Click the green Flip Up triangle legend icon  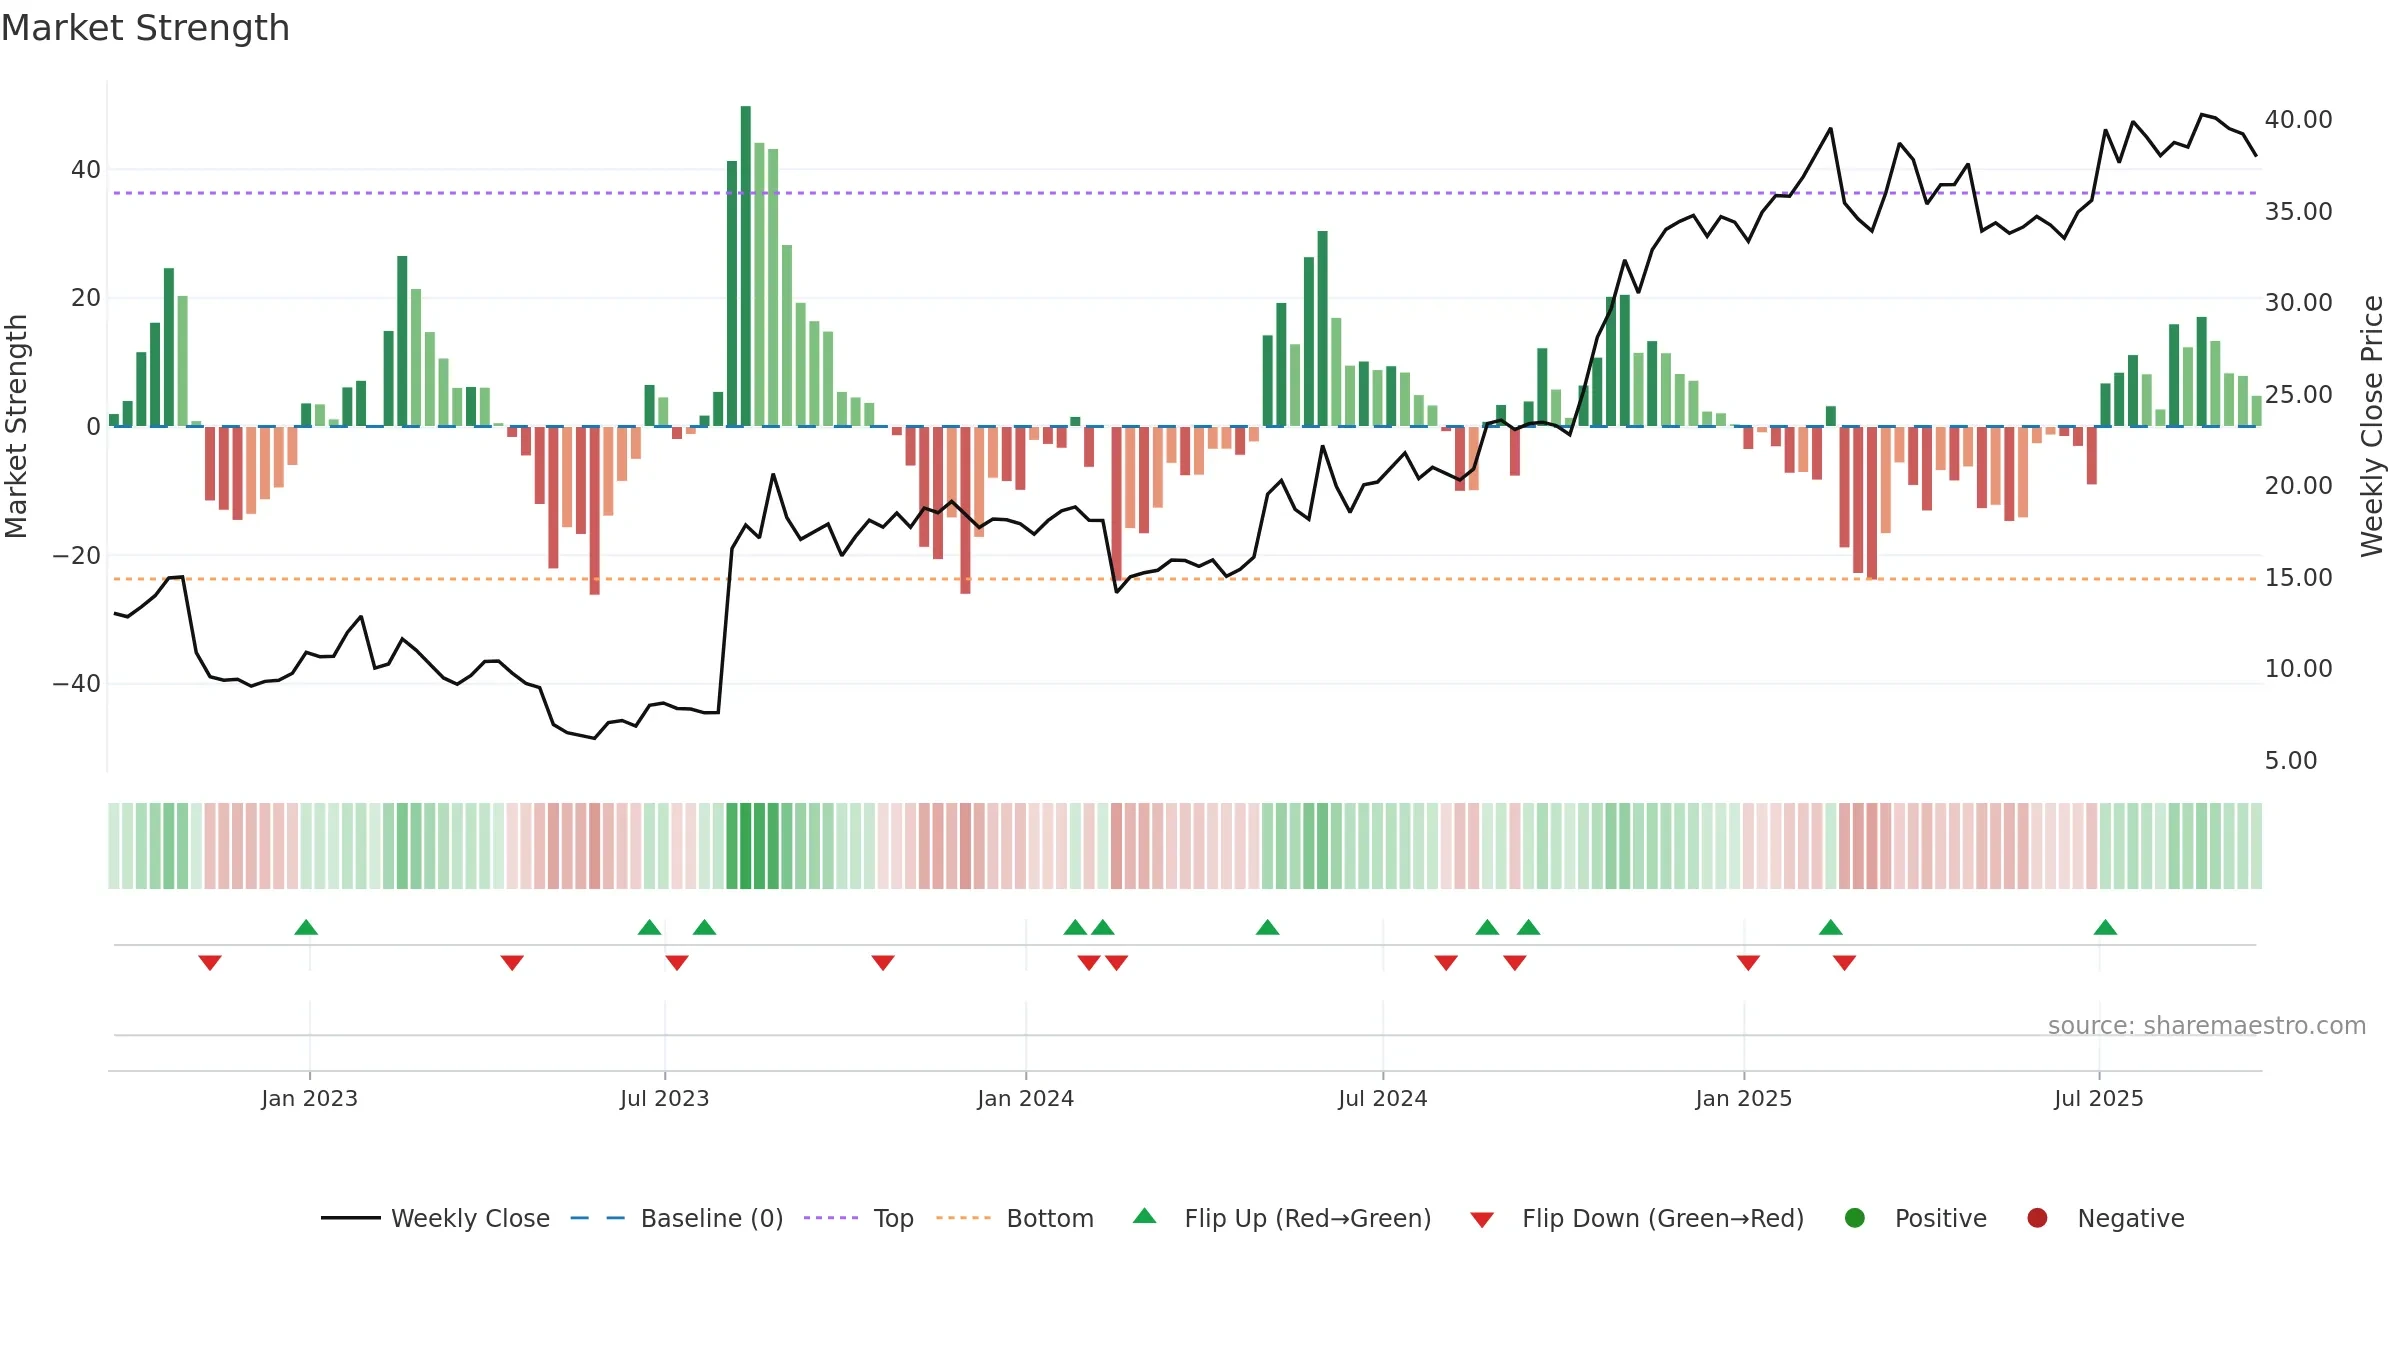click(x=1145, y=1216)
